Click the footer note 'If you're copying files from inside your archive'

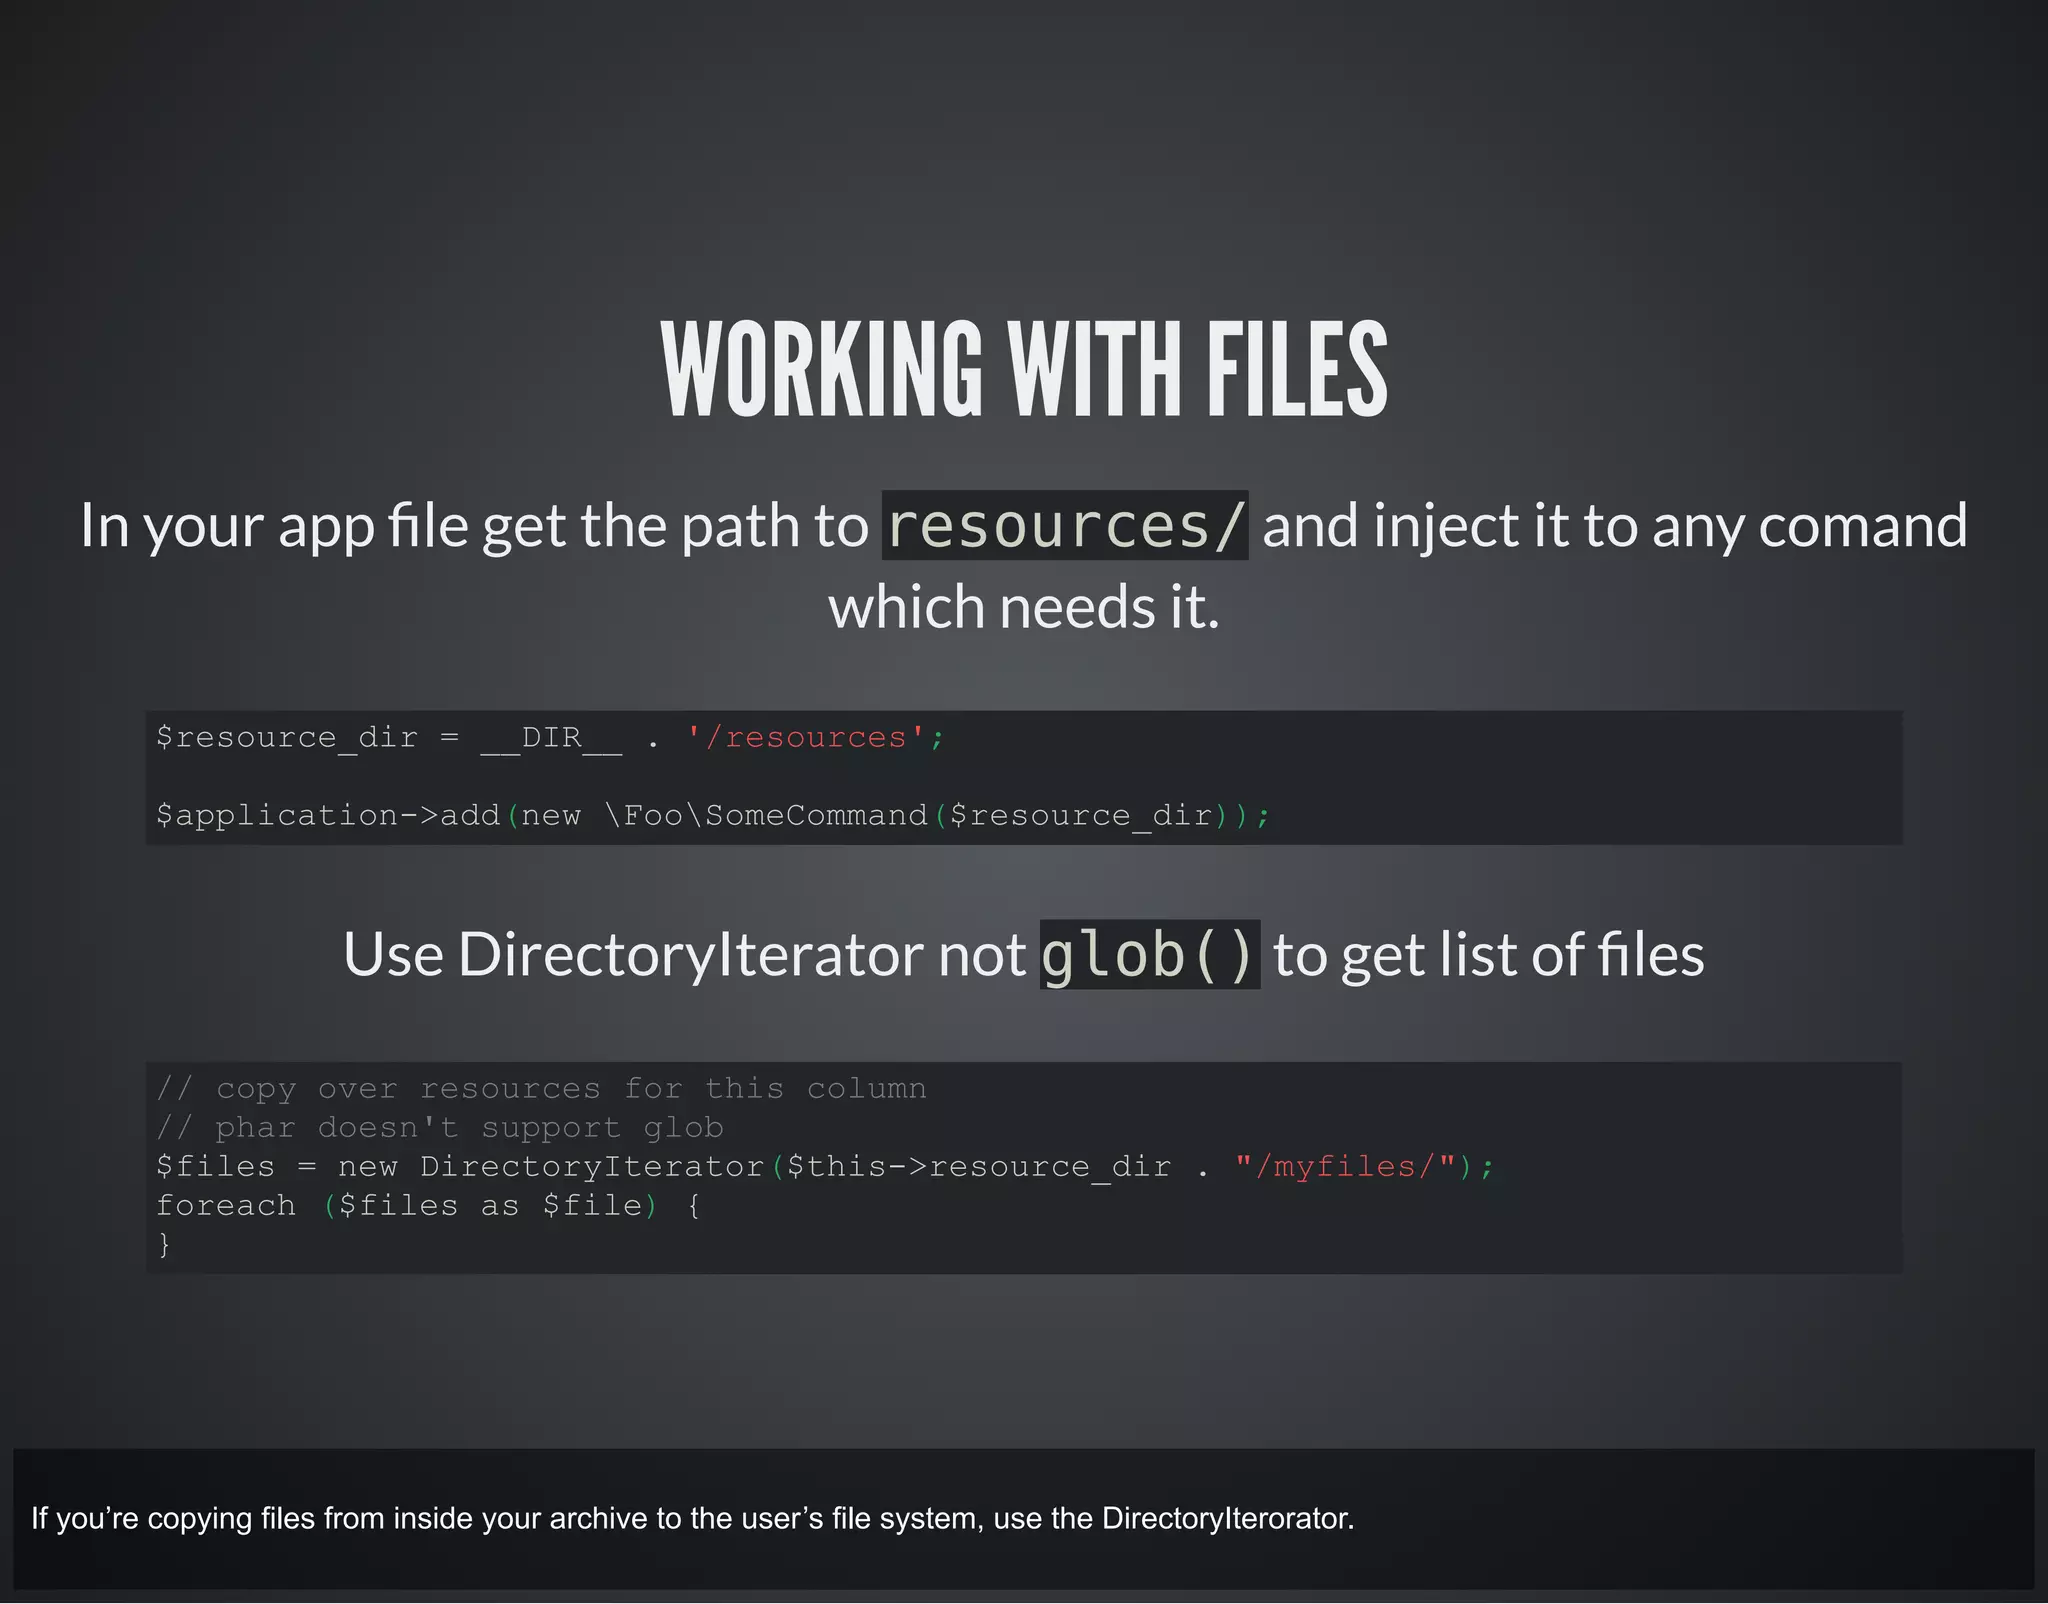[x=692, y=1518]
